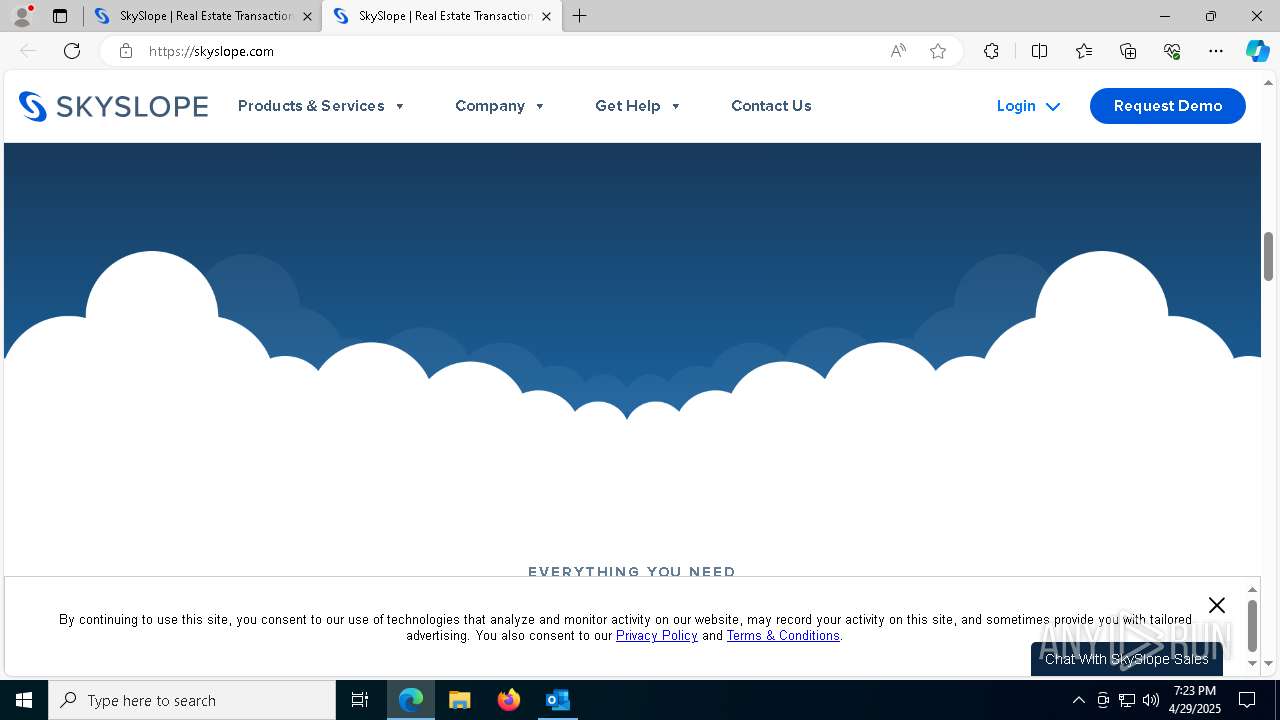Open Browser essentials
The width and height of the screenshot is (1280, 720).
pos(1172,51)
